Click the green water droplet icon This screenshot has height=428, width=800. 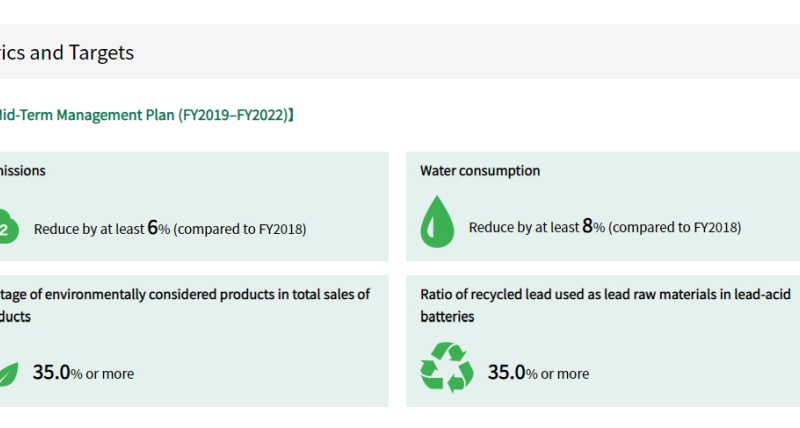coord(437,221)
